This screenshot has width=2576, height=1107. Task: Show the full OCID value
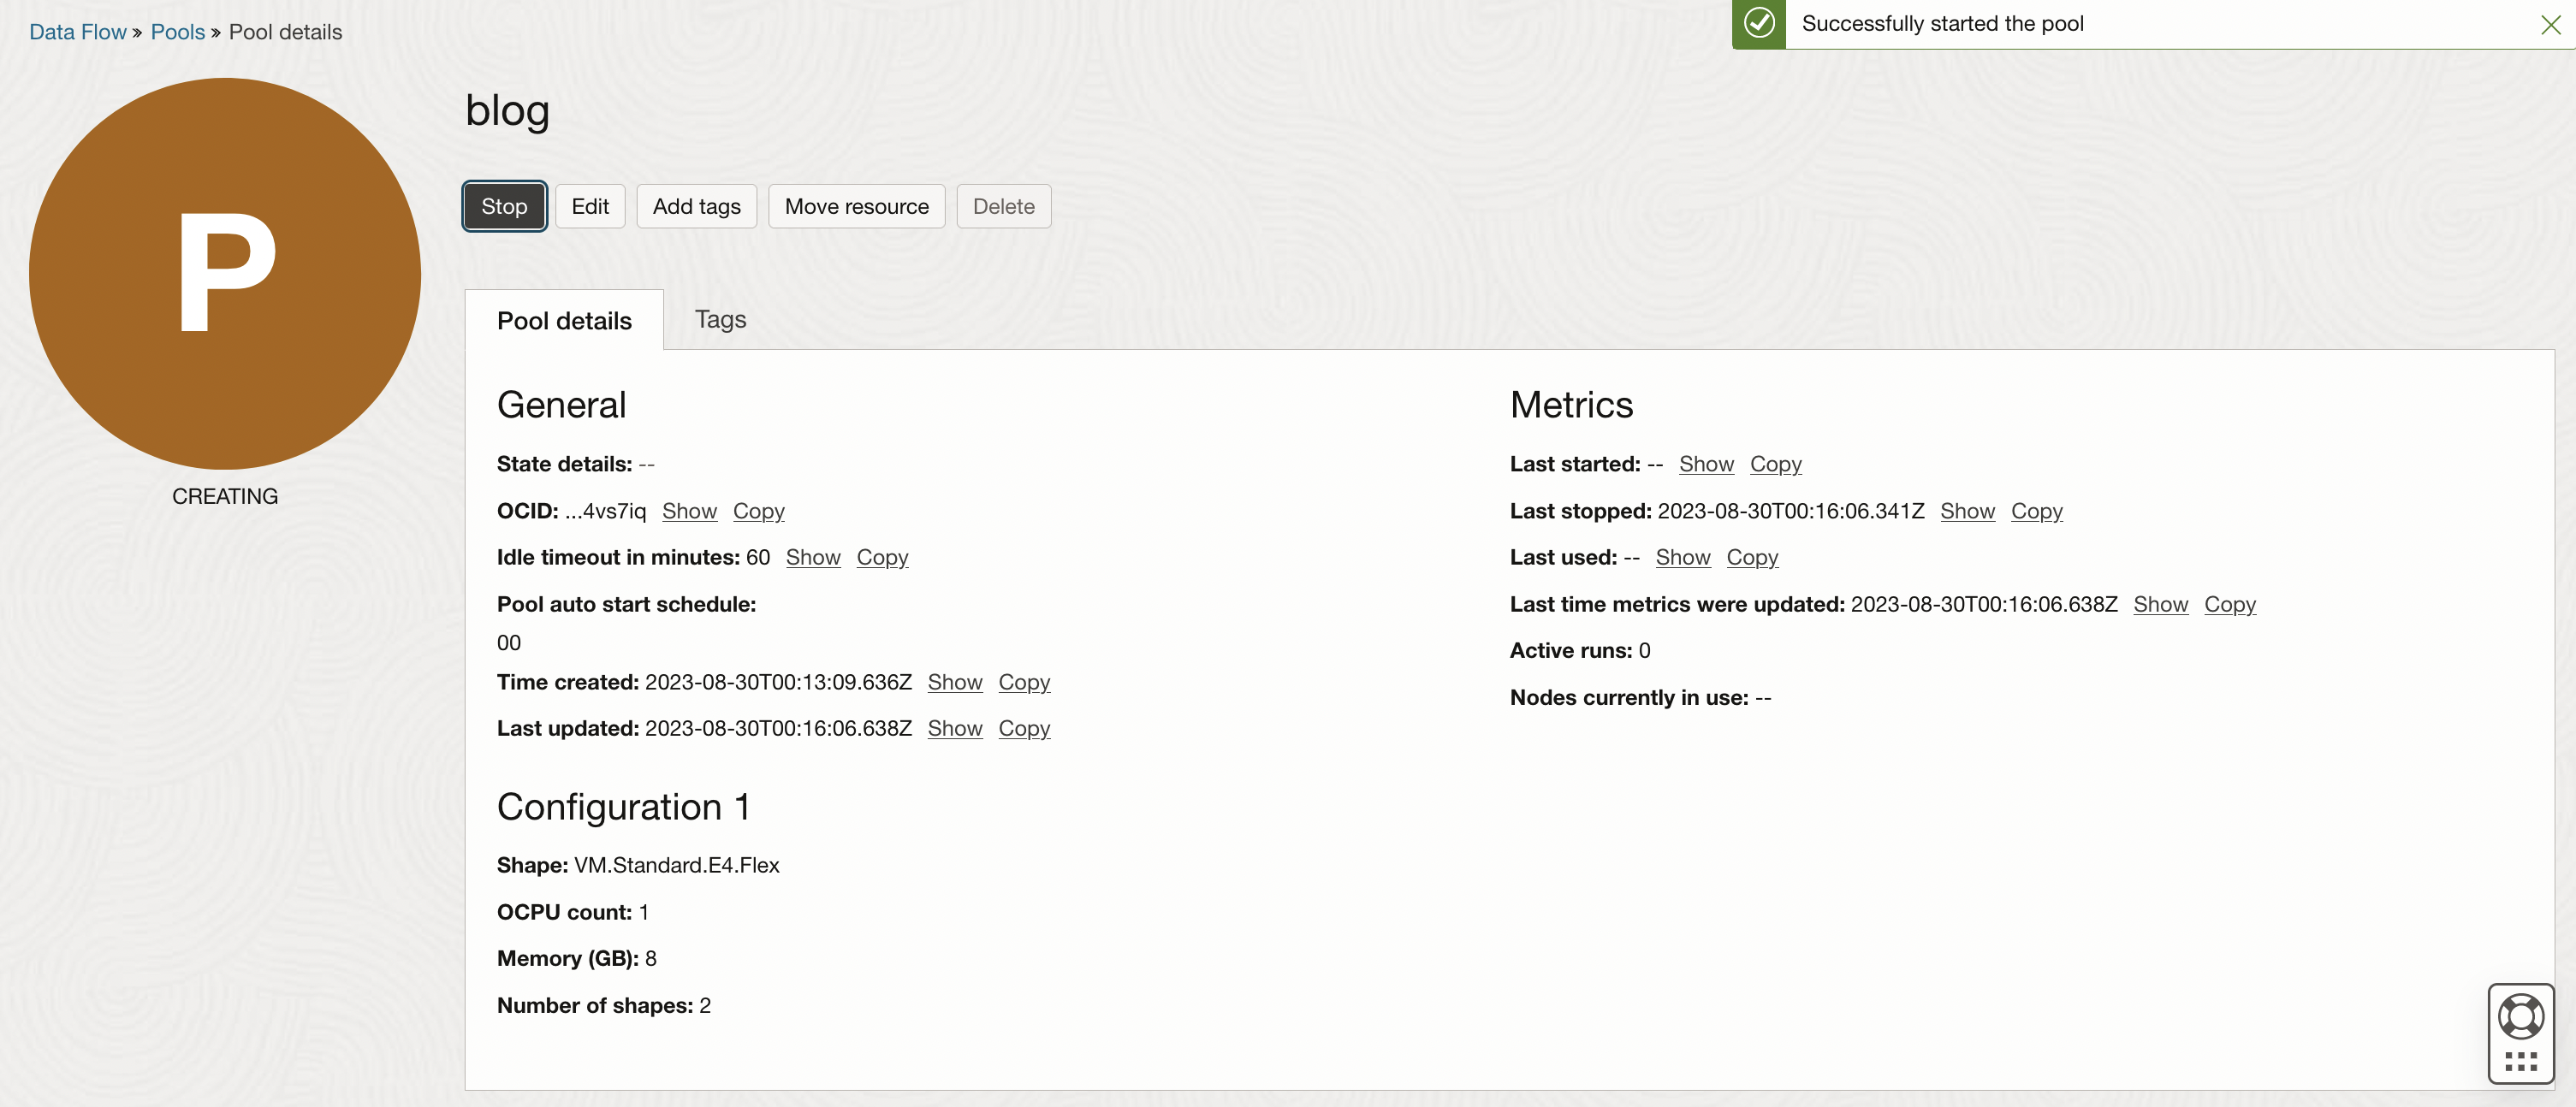[689, 510]
